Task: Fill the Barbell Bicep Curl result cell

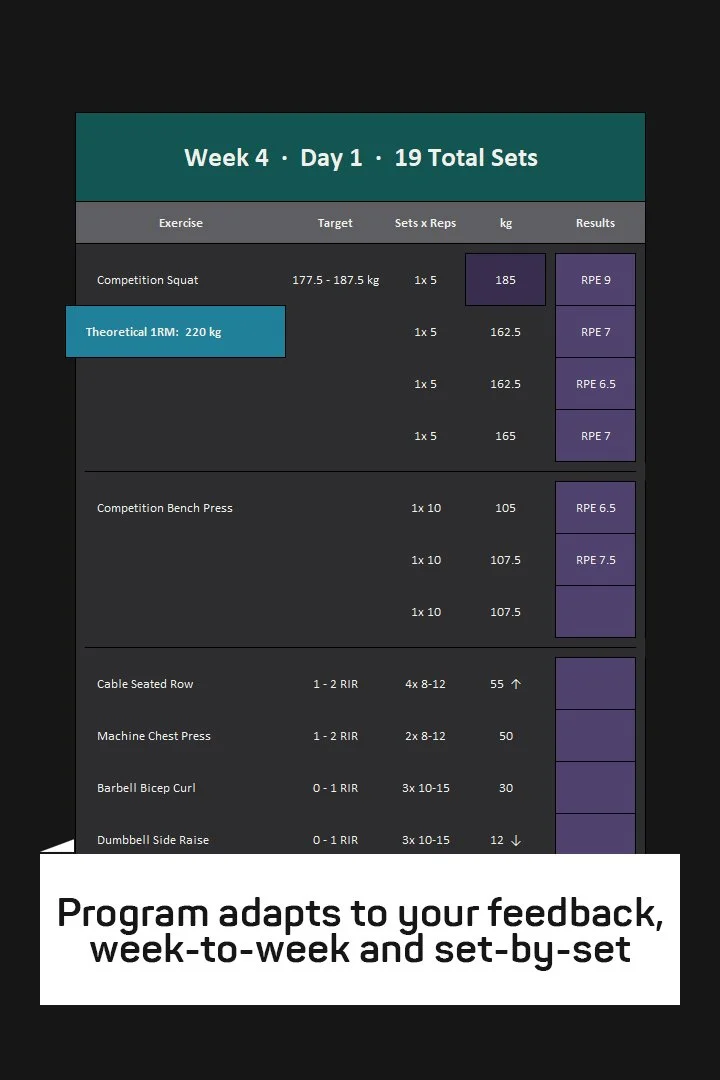Action: [x=595, y=788]
